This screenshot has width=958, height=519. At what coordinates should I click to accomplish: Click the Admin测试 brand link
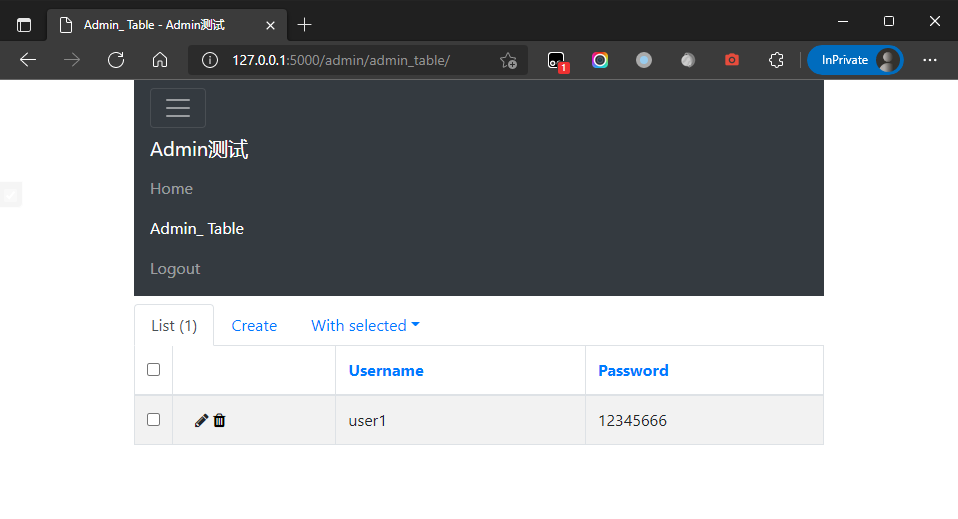coord(199,149)
